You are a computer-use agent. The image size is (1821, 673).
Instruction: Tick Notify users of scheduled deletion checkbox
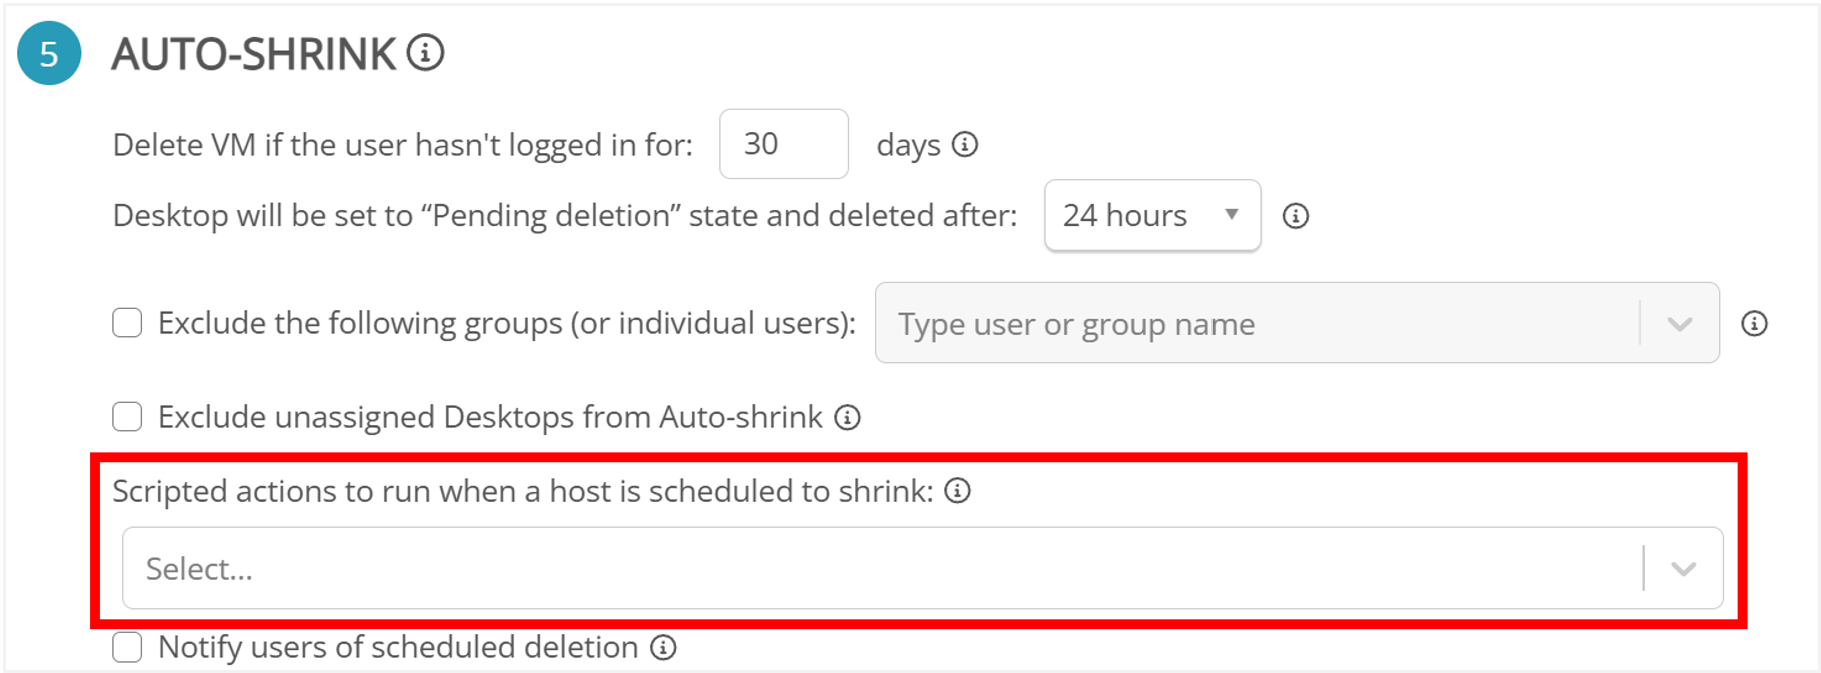(x=127, y=648)
